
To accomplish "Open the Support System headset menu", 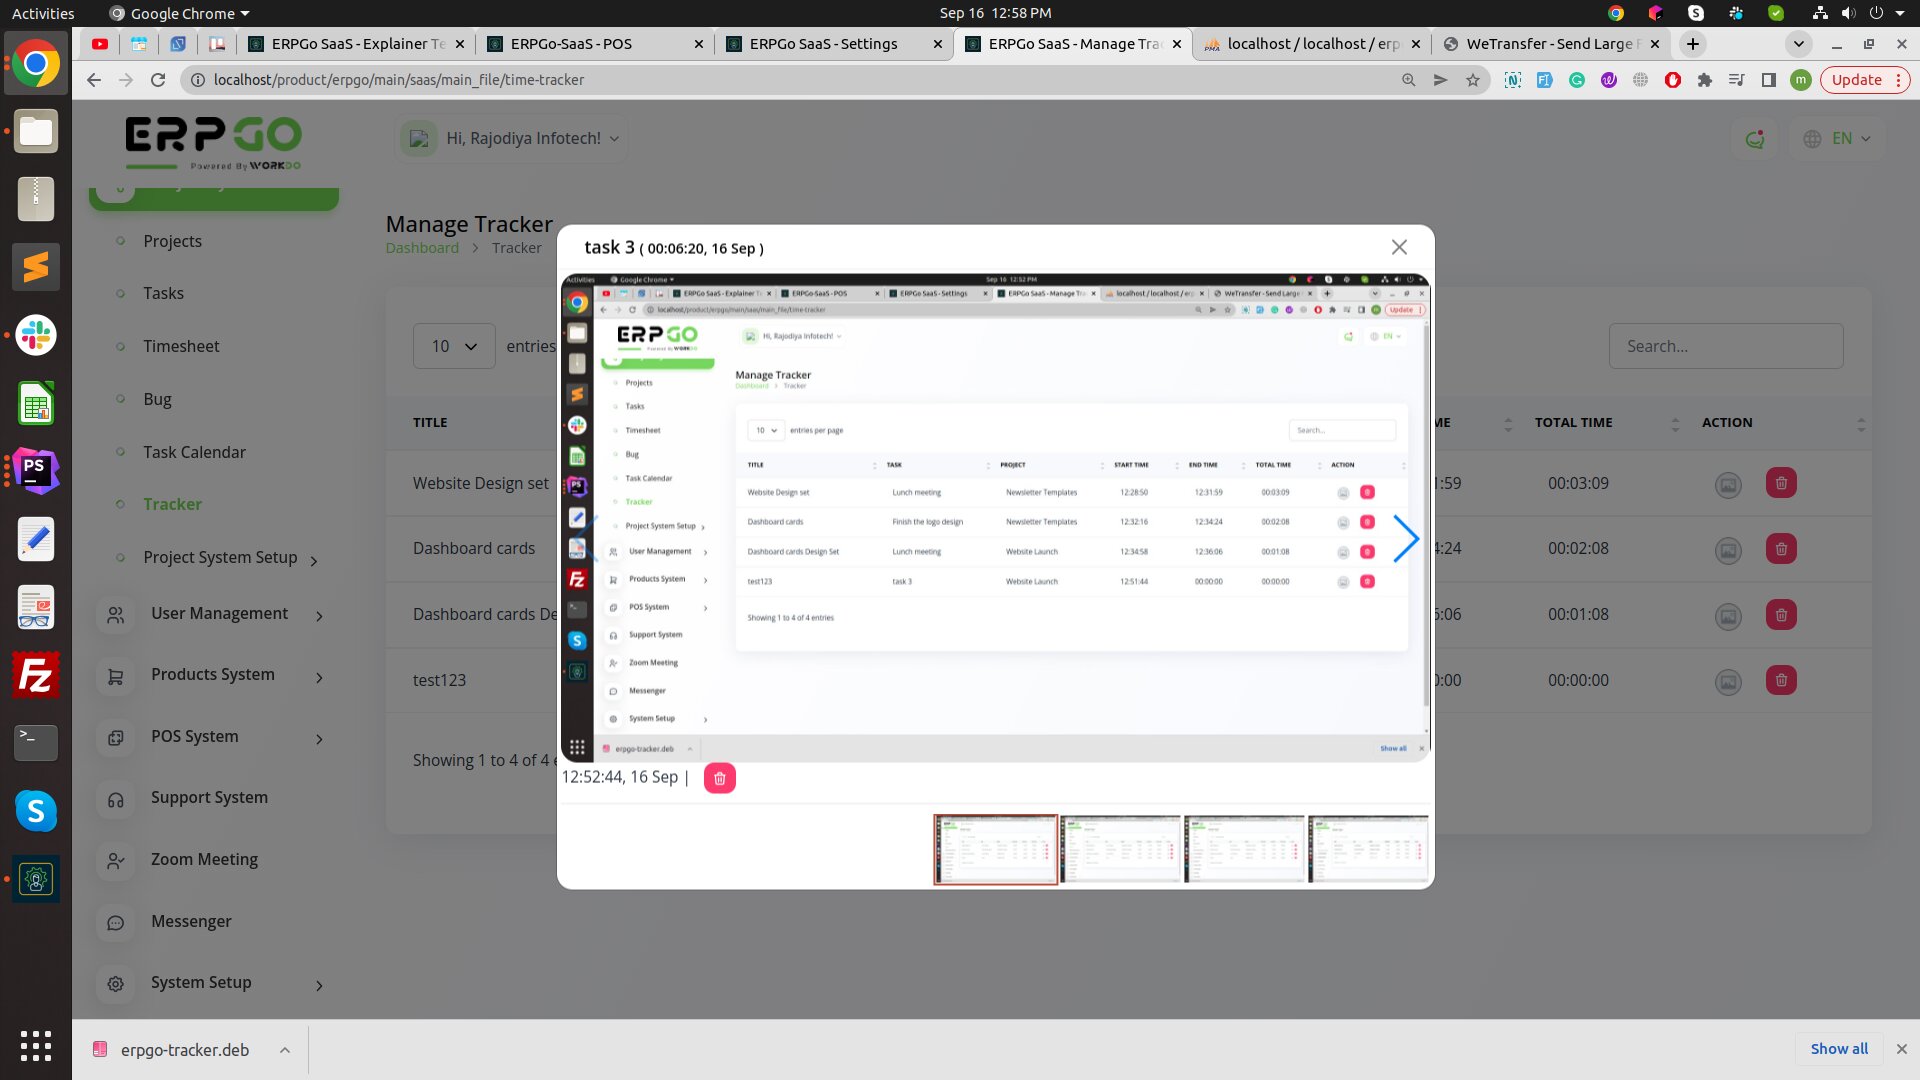I will pos(116,799).
